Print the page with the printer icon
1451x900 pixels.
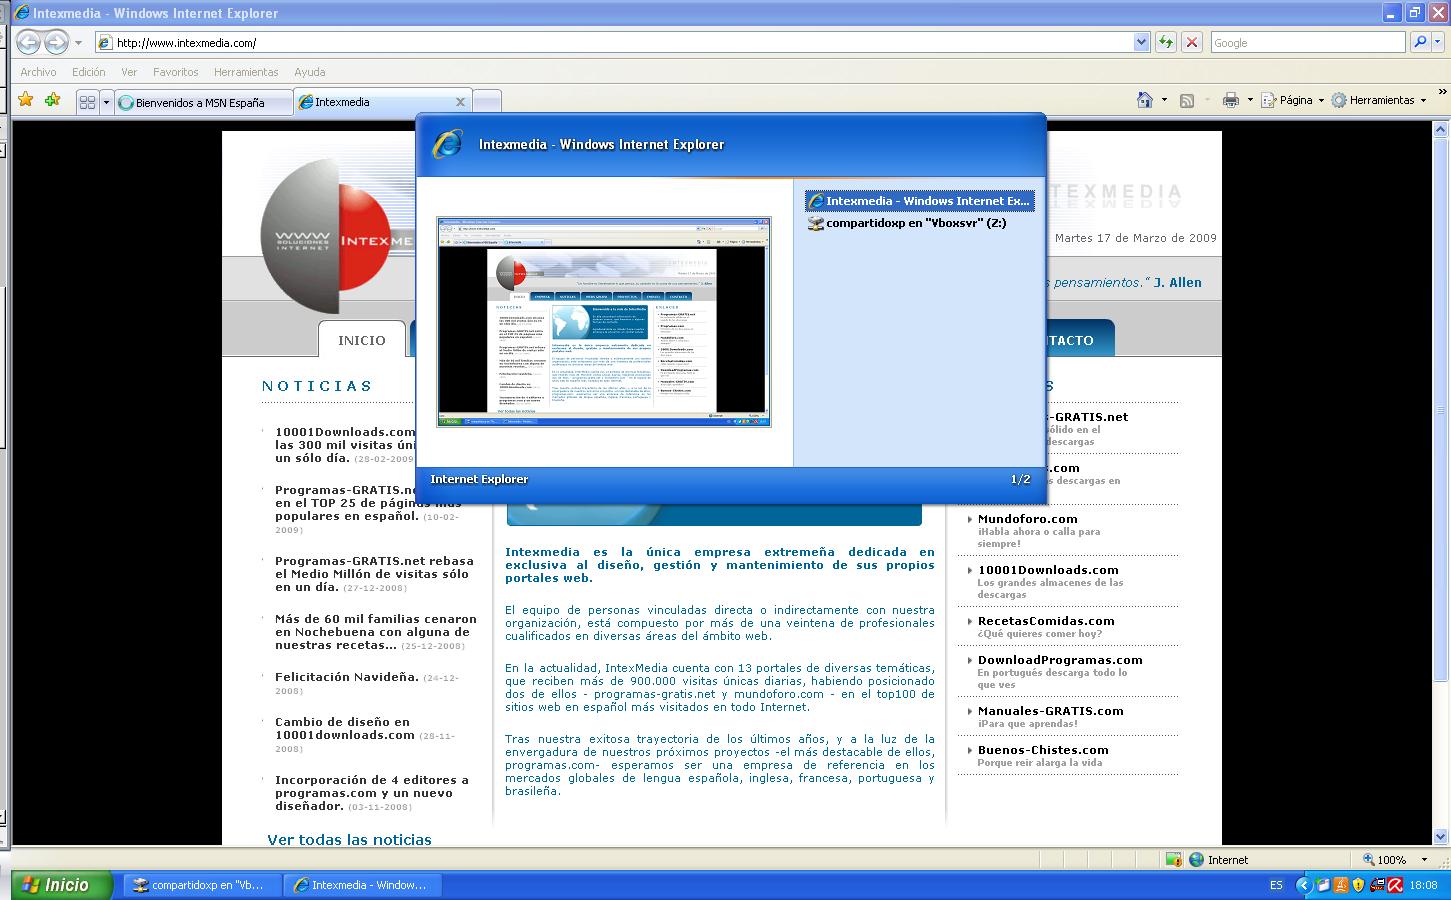click(x=1230, y=100)
